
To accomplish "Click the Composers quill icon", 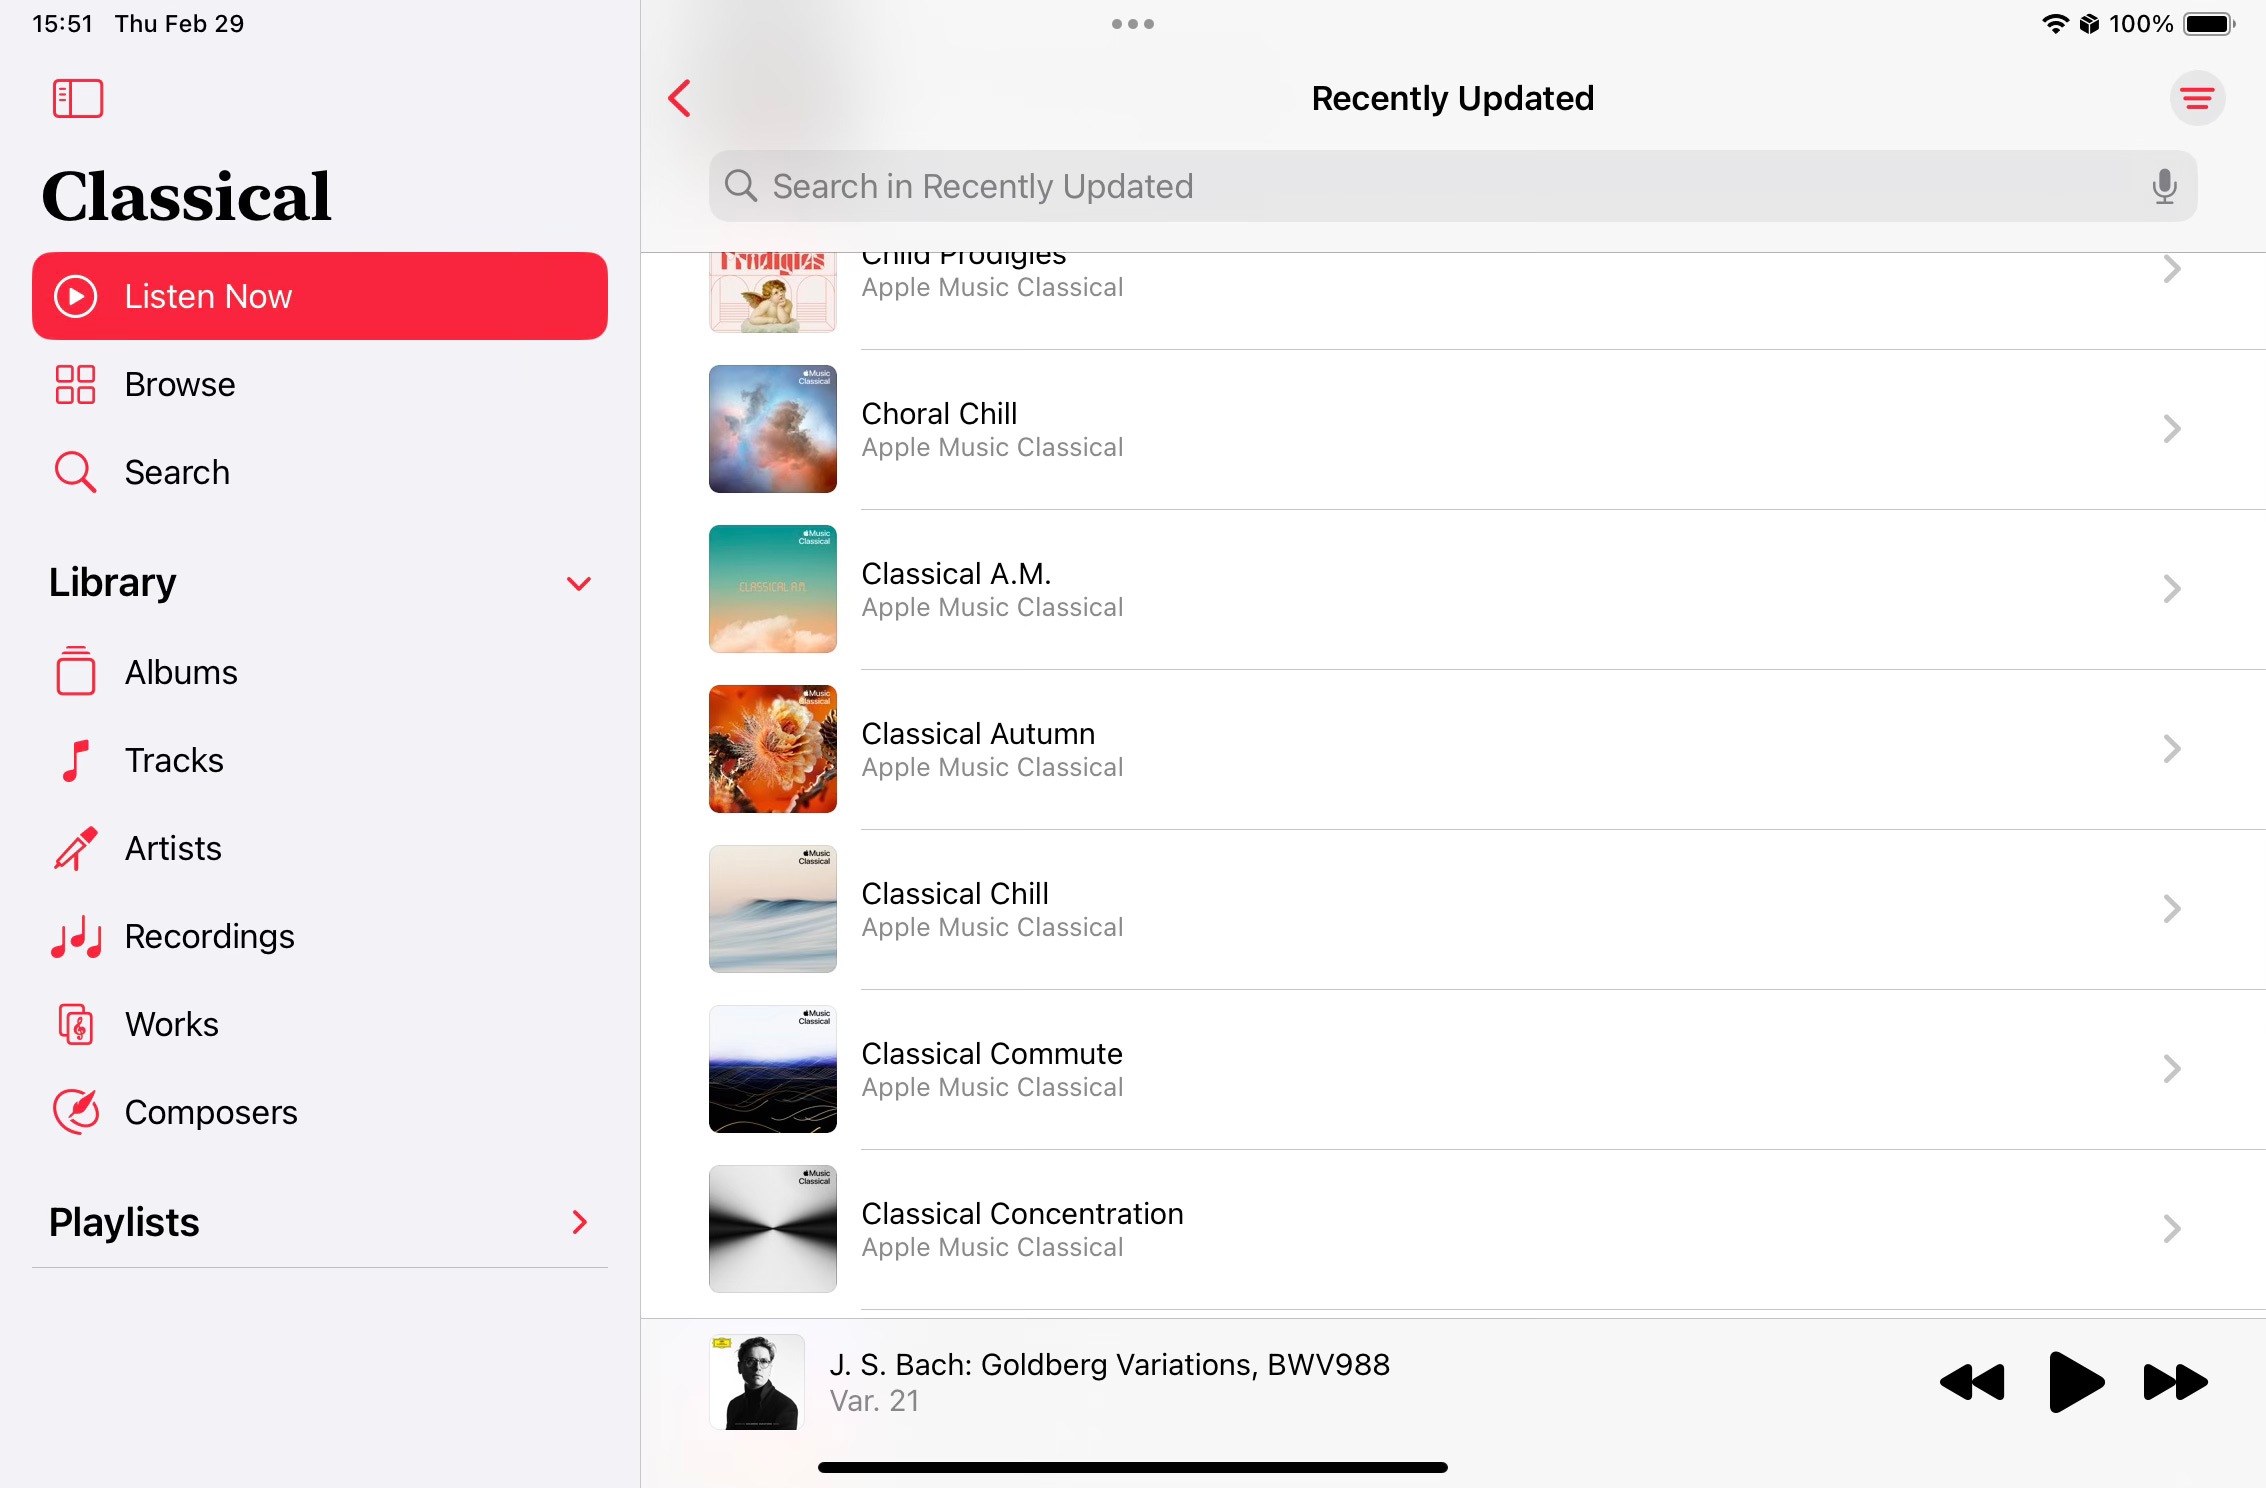I will coord(76,1111).
